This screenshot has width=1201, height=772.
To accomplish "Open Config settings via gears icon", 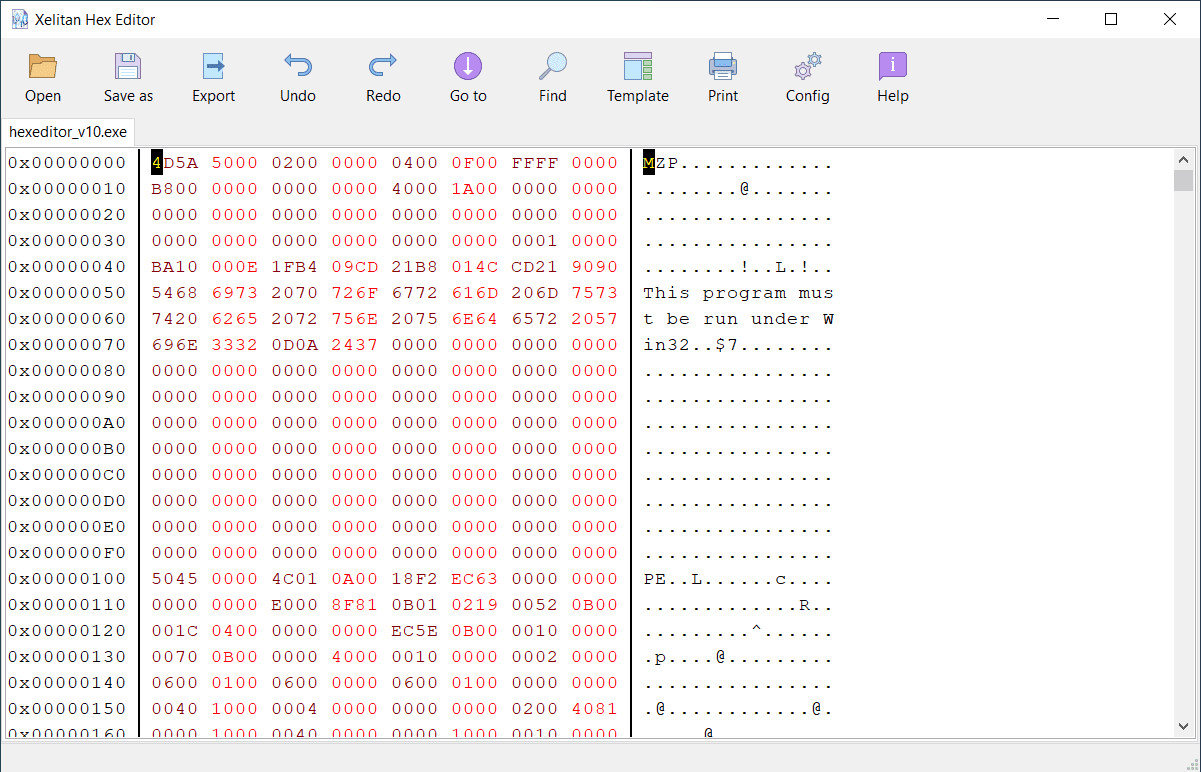I will pyautogui.click(x=808, y=67).
